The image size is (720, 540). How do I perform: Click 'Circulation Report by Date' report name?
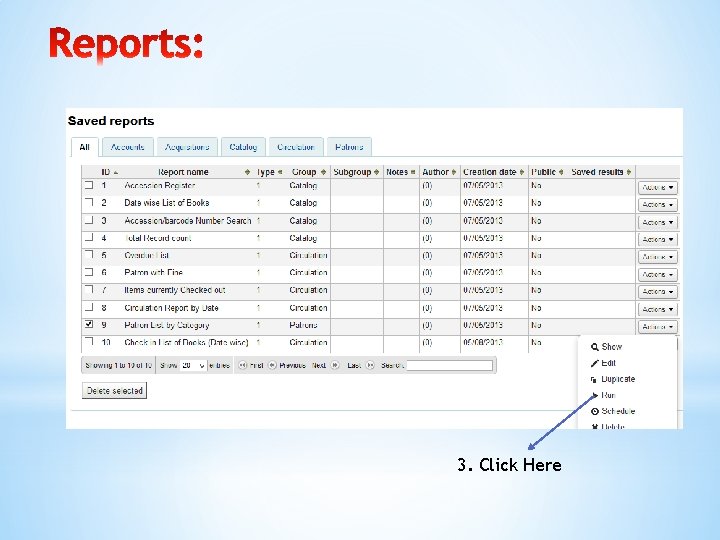pyautogui.click(x=171, y=308)
